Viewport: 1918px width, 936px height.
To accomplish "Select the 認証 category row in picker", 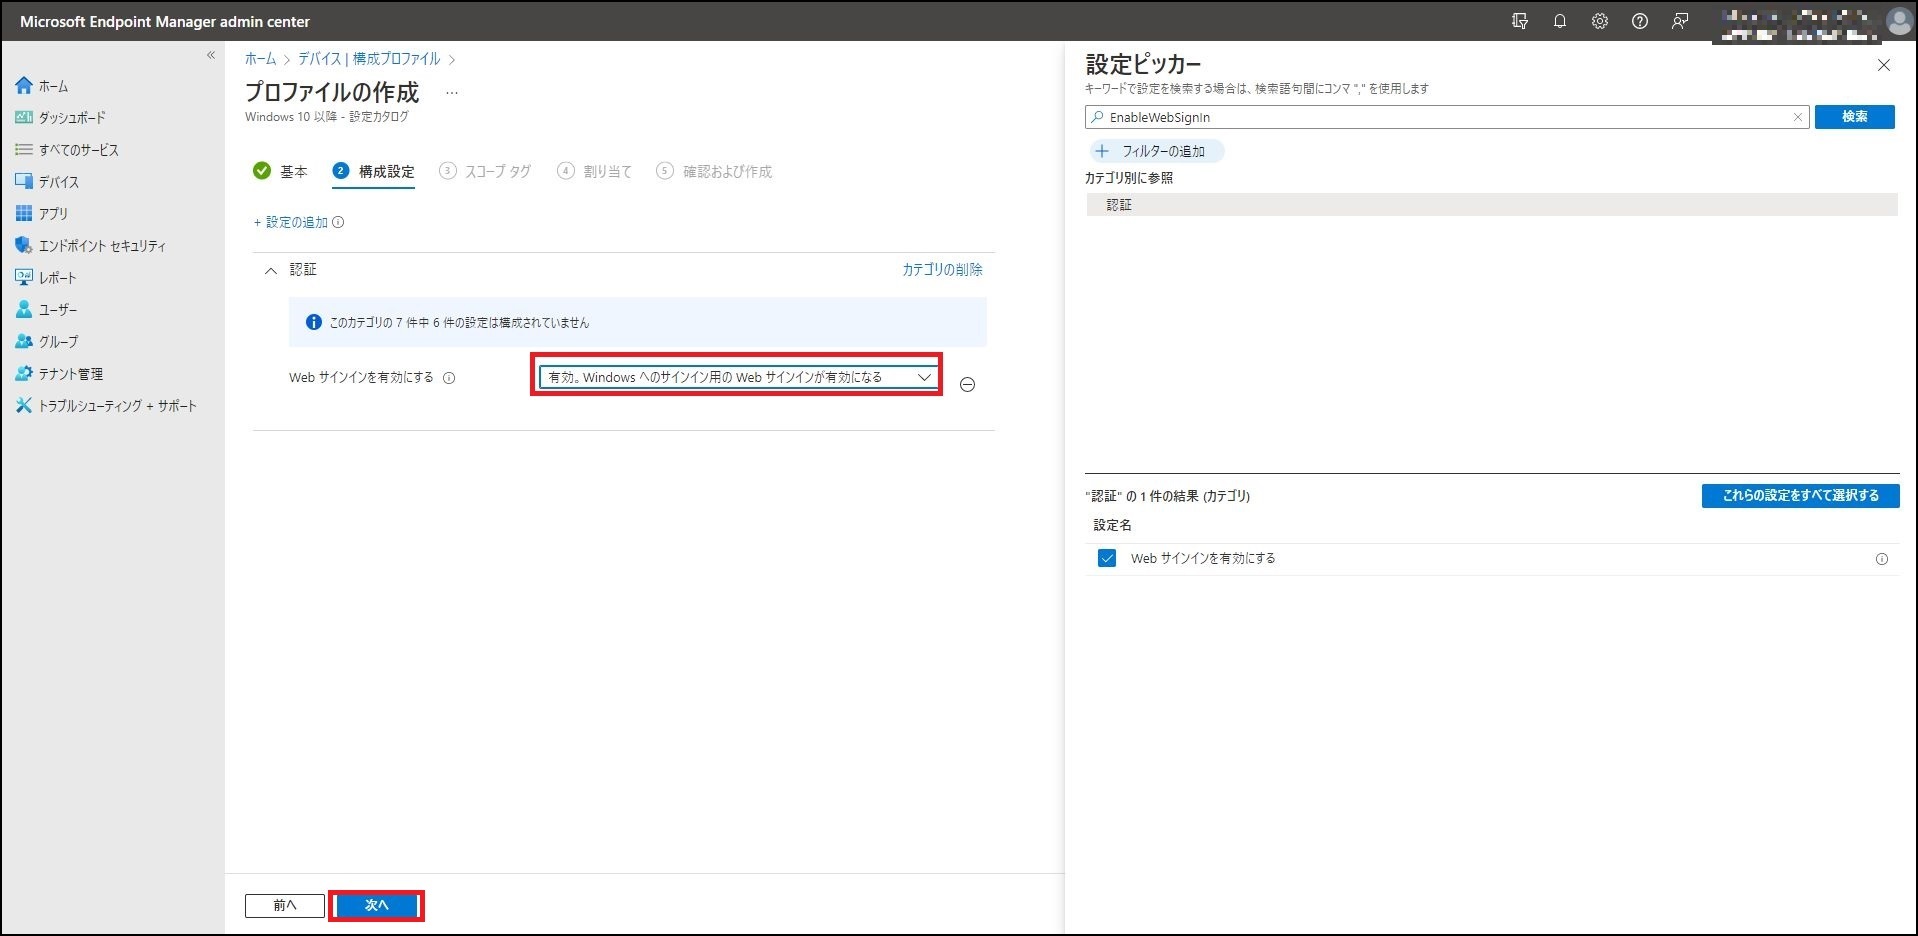I will [x=1491, y=205].
